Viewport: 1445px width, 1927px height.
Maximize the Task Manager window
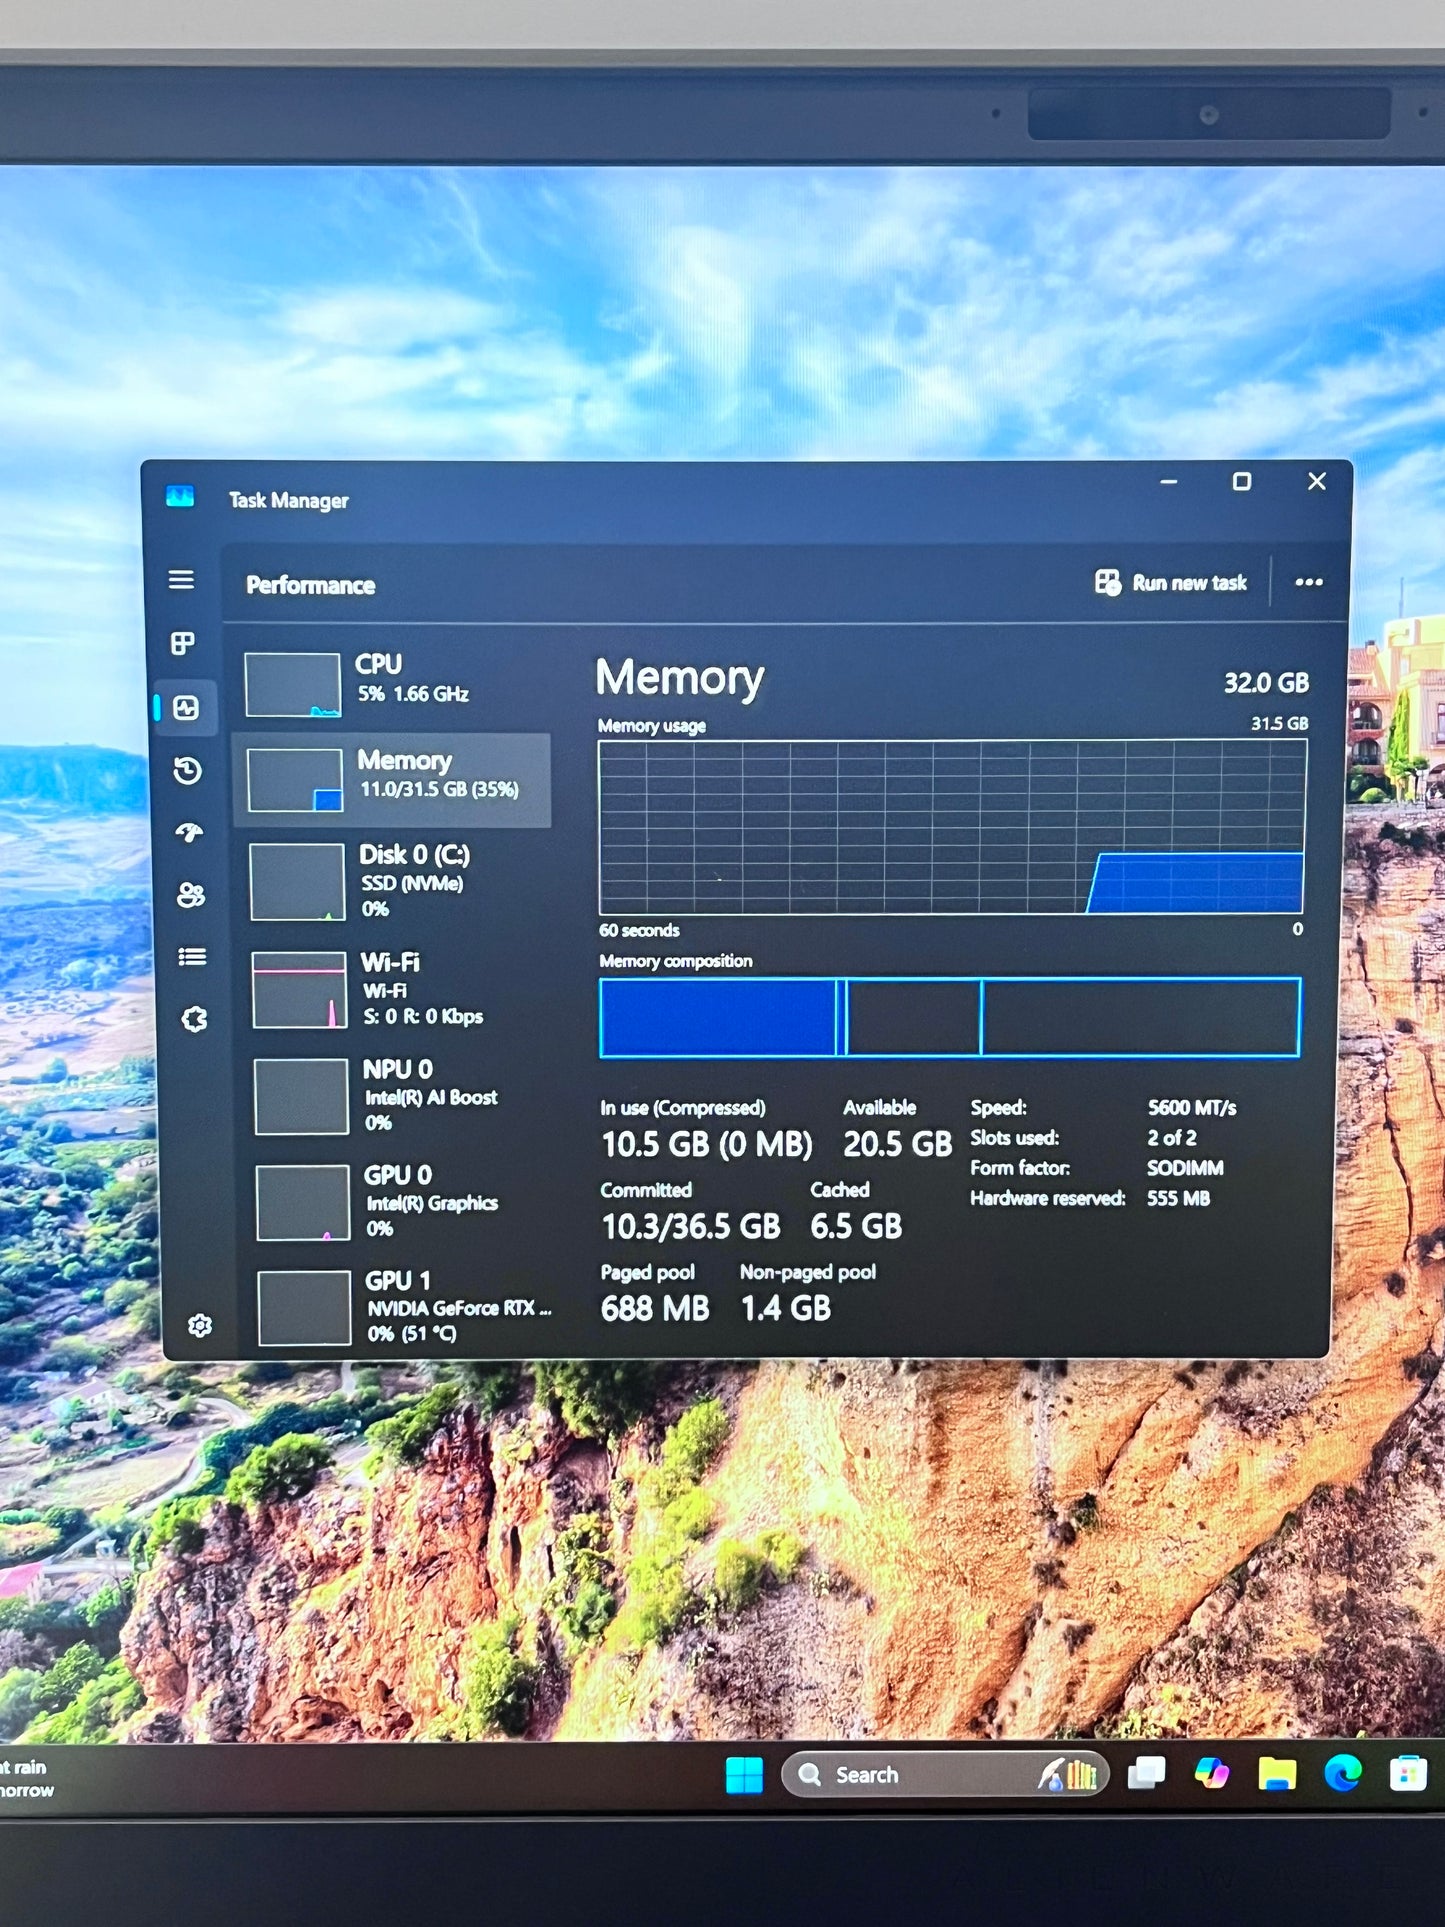click(x=1241, y=482)
